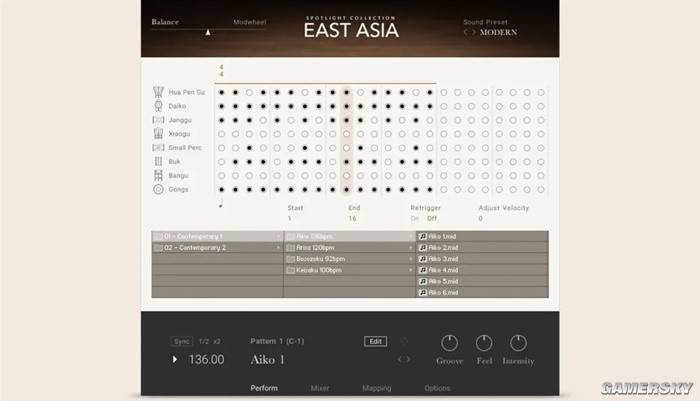700x401 pixels.
Task: Select the Small Perc instrument icon
Action: click(x=158, y=147)
